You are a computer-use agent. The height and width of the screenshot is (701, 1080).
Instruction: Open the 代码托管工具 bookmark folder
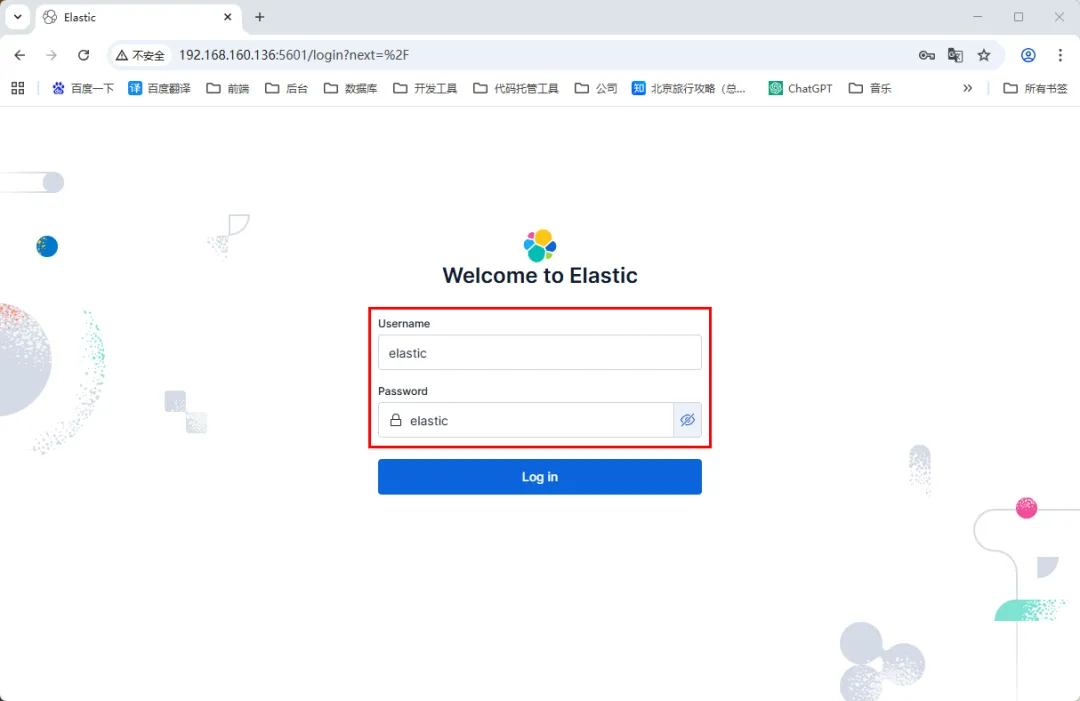(516, 88)
